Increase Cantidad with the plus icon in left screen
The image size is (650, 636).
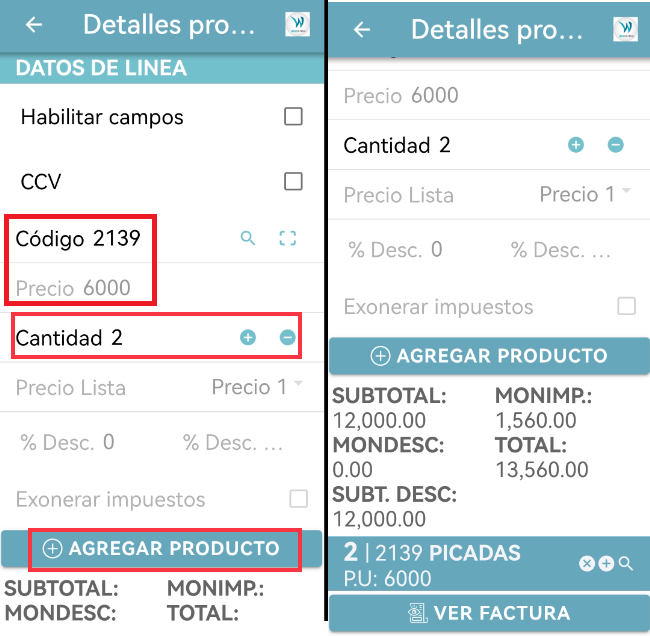click(248, 338)
